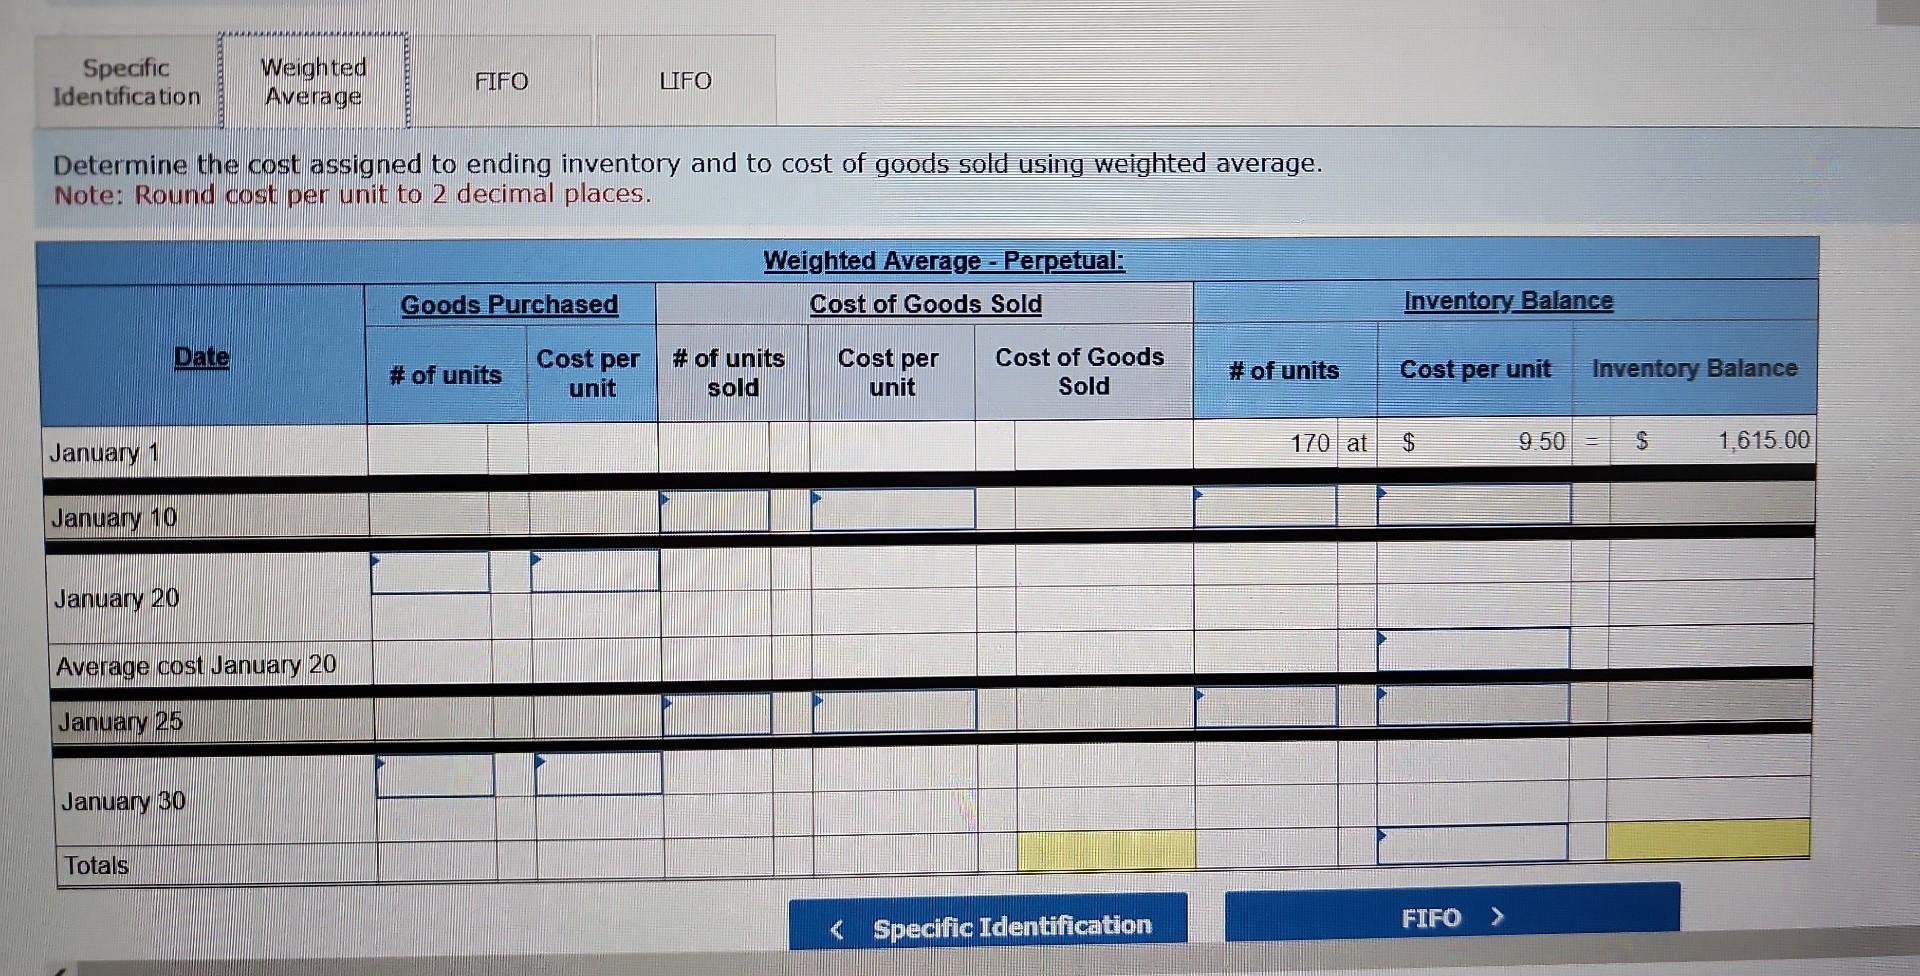This screenshot has height=976, width=1920.
Task: Click the January 1 row label
Action: pyautogui.click(x=104, y=453)
